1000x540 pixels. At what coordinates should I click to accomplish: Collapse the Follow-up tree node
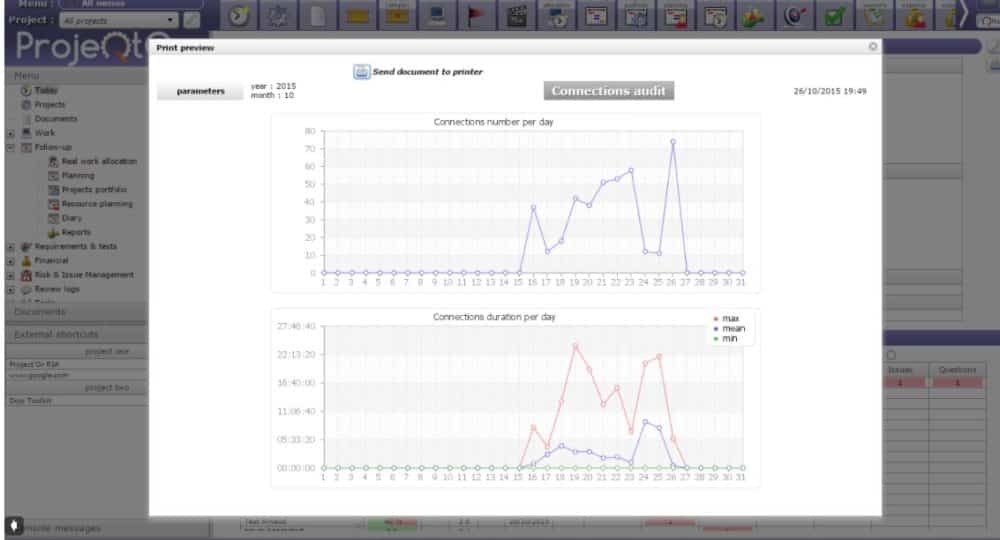pos(11,147)
